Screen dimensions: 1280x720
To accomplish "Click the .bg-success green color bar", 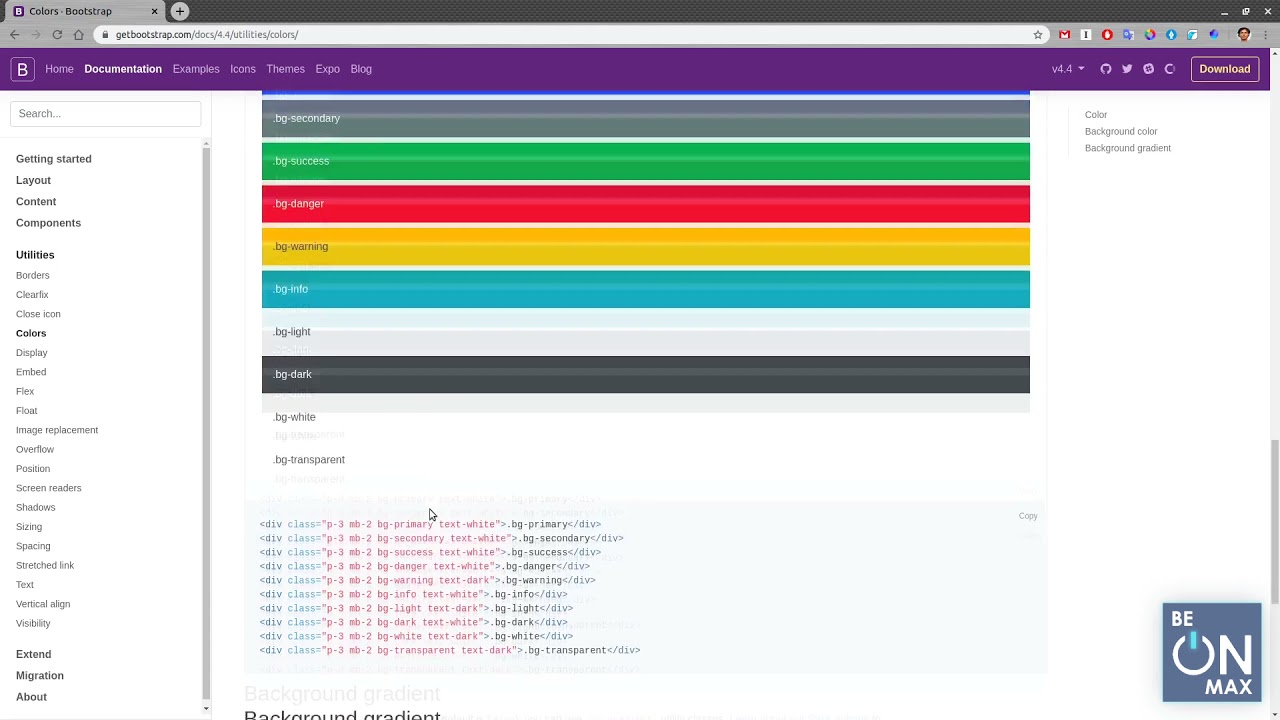I will [x=645, y=161].
